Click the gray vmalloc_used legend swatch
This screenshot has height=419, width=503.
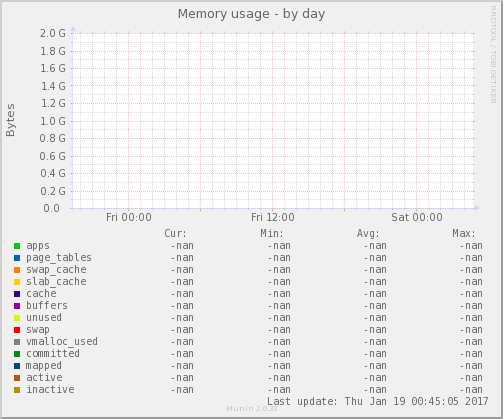(x=17, y=342)
